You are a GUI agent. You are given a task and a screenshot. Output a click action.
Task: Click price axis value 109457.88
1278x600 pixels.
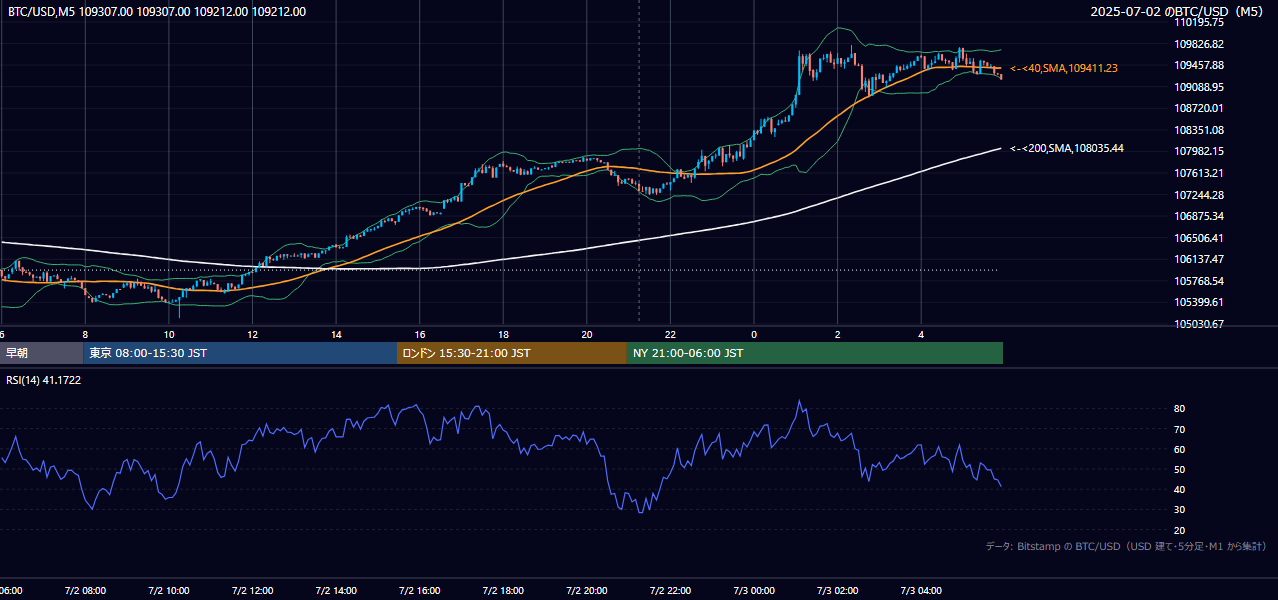1200,65
